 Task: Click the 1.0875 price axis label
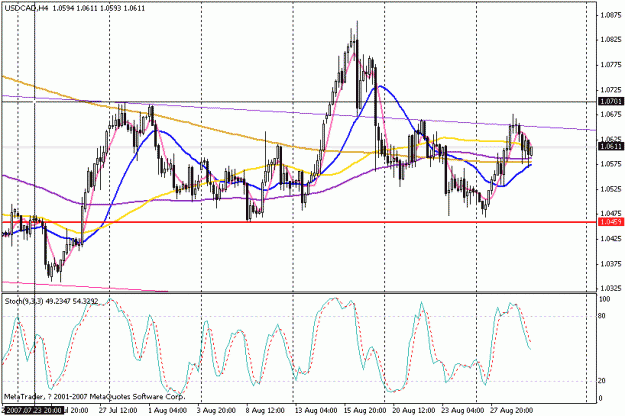(611, 15)
